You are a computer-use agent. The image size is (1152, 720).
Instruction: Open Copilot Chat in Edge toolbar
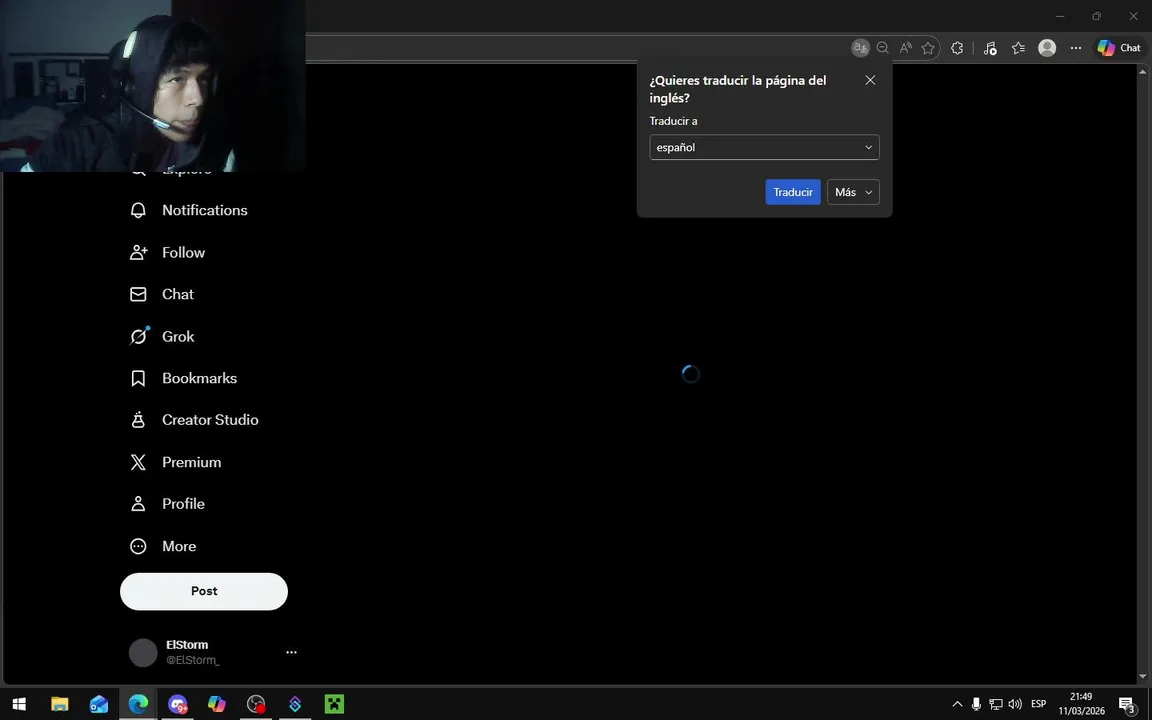[1119, 48]
